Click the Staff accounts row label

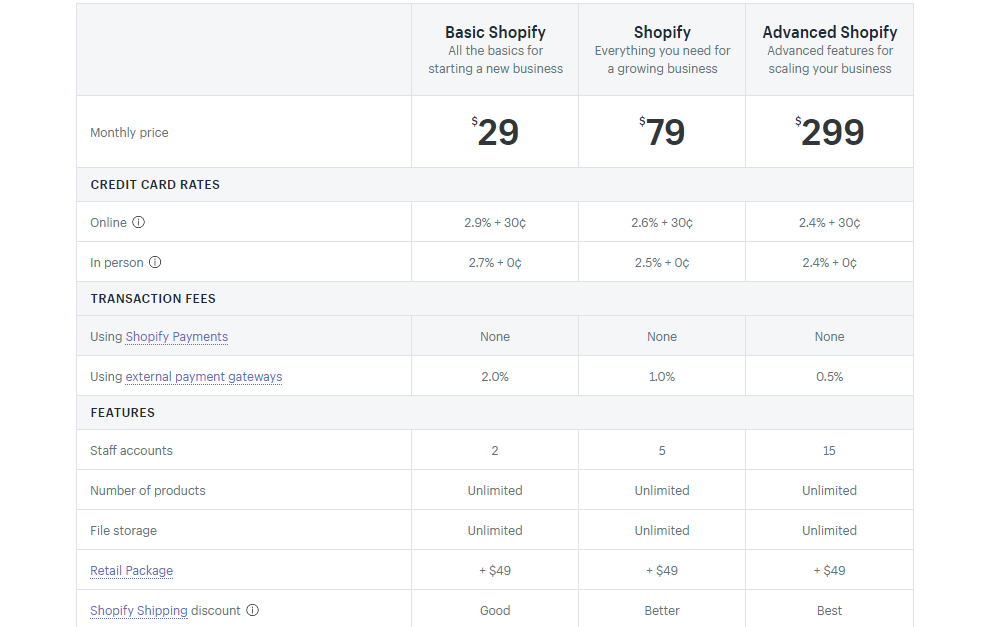pyautogui.click(x=131, y=451)
